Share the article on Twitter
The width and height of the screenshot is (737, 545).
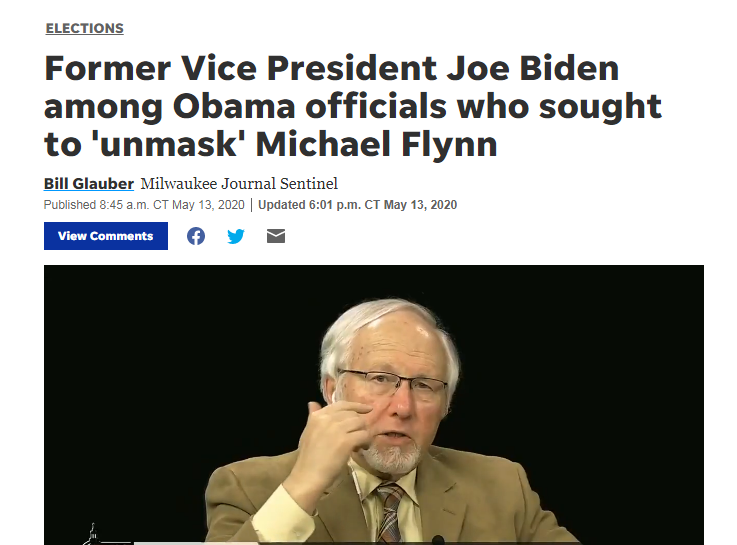coord(235,236)
